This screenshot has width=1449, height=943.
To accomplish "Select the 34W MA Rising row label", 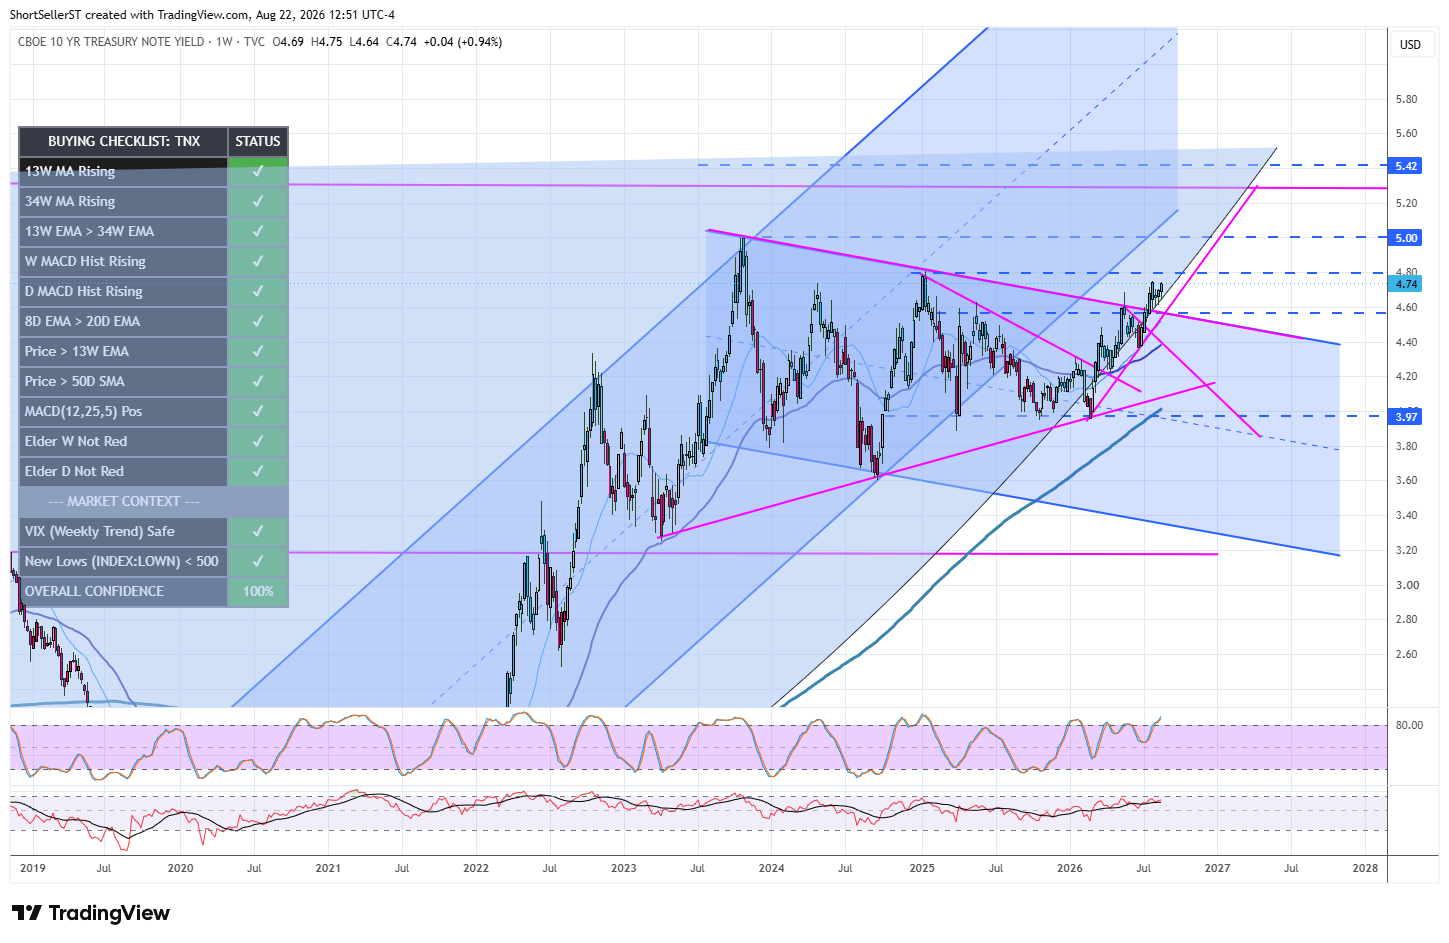I will (x=70, y=201).
